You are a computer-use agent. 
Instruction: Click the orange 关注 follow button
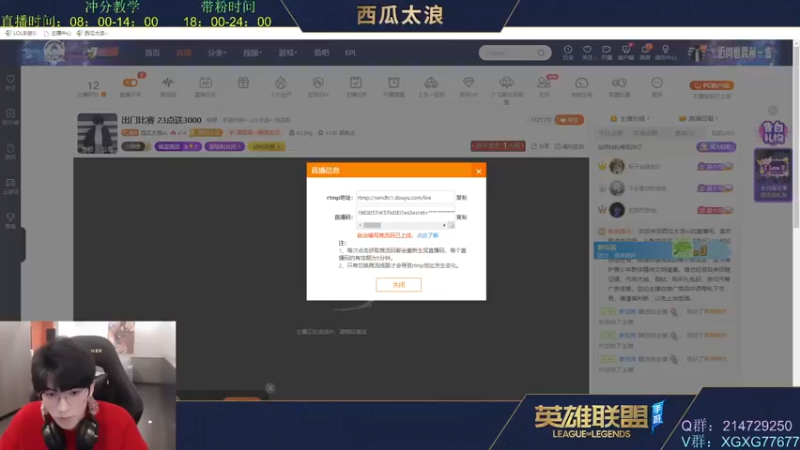pyautogui.click(x=569, y=120)
